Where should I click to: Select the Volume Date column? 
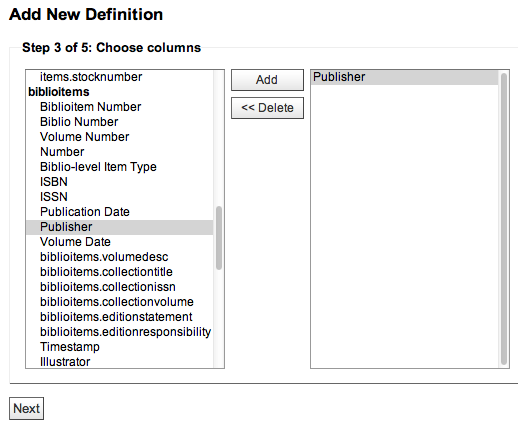pos(119,242)
